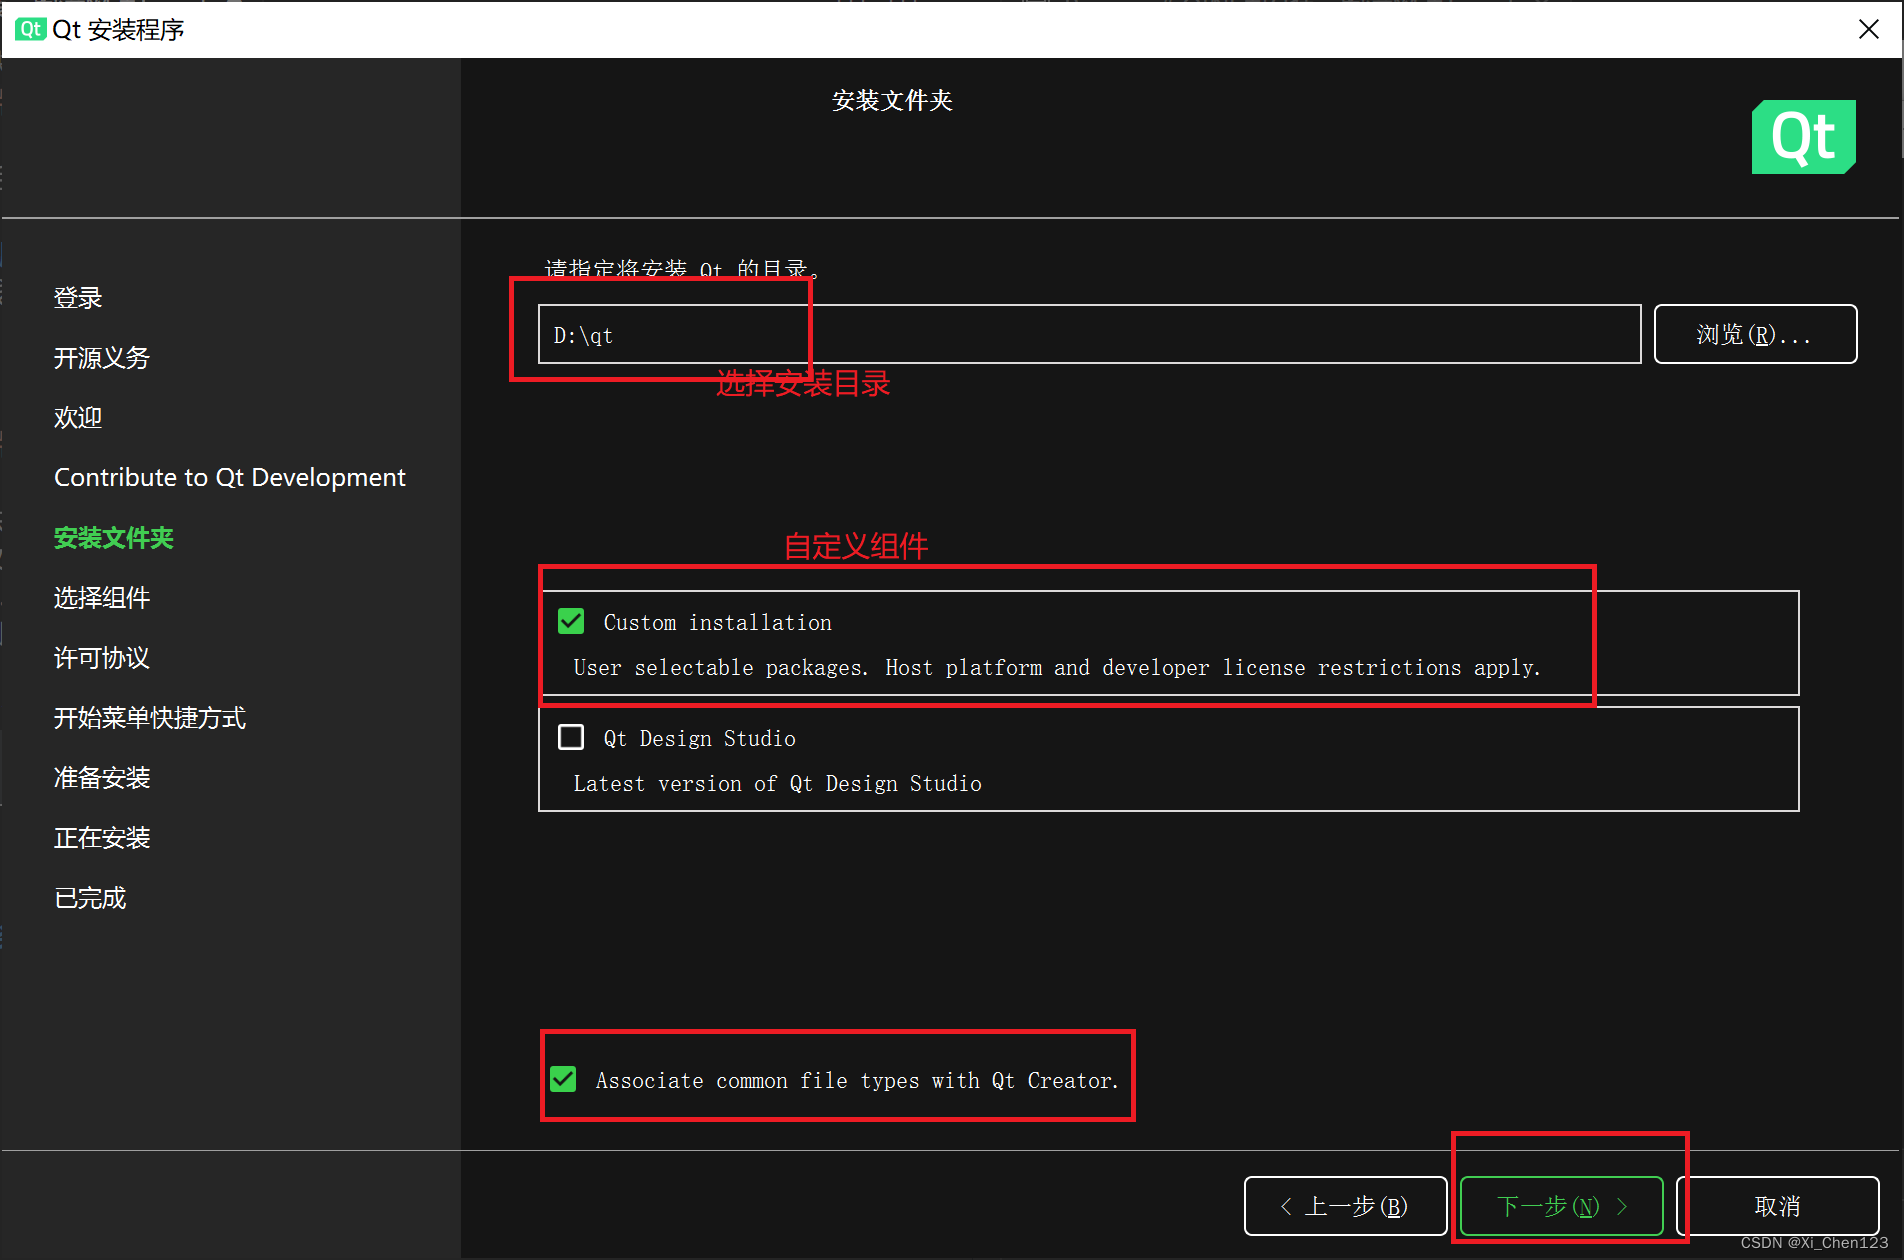Cancel the install with 取消 button
The height and width of the screenshot is (1260, 1904).
tap(1777, 1206)
